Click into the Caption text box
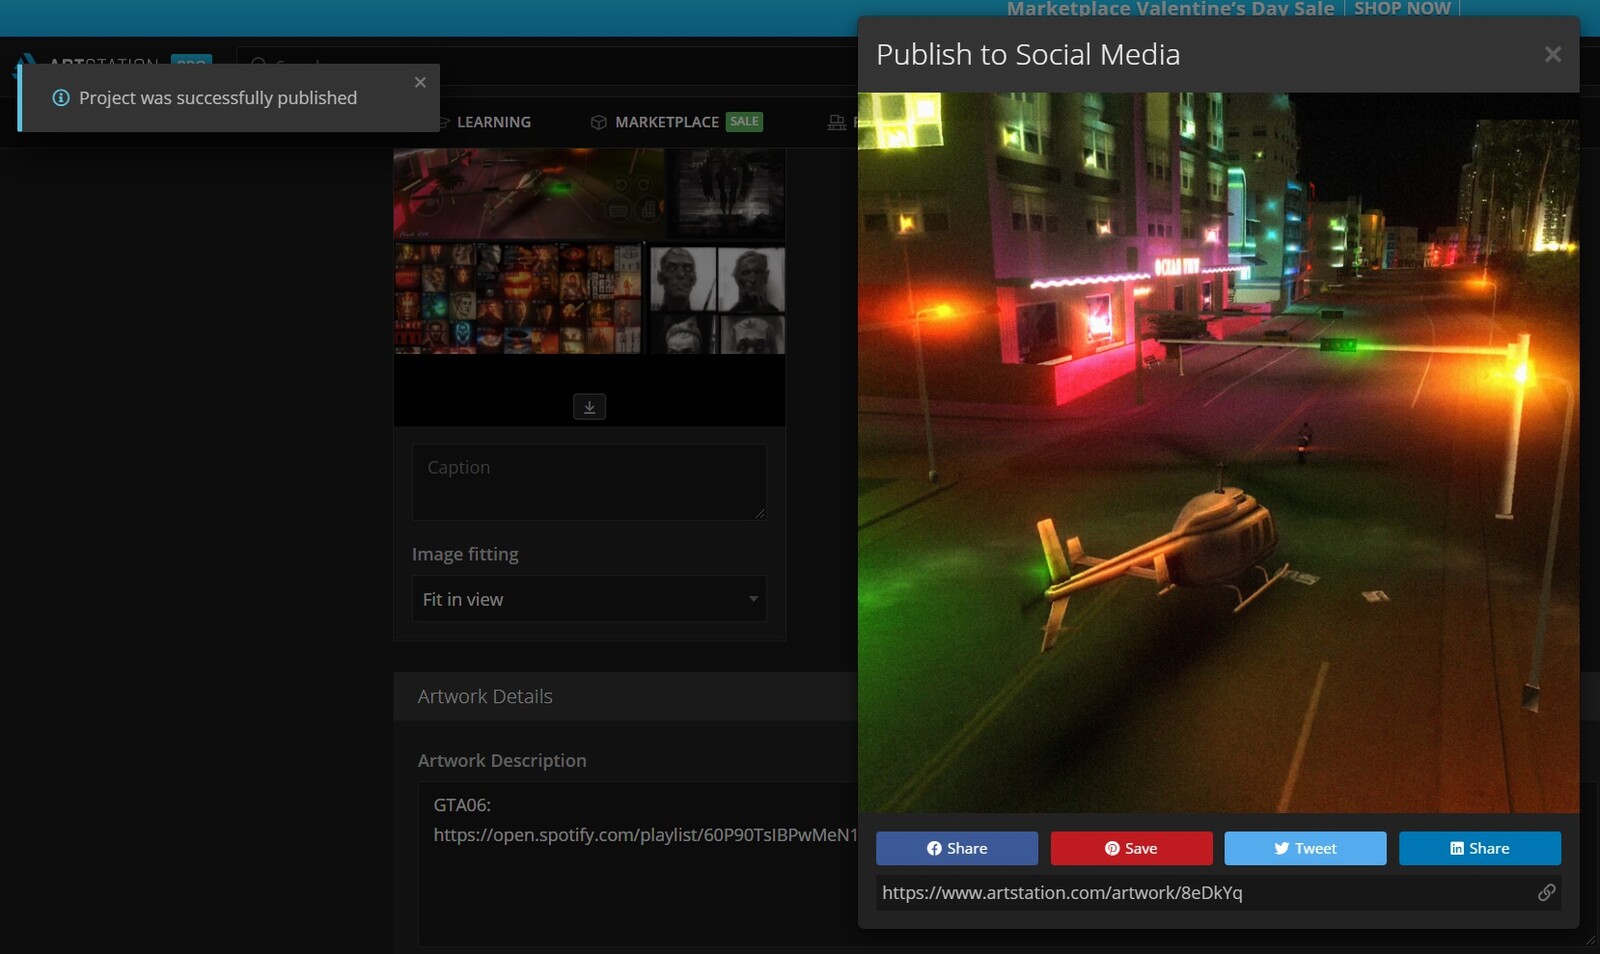This screenshot has height=954, width=1600. tap(589, 482)
